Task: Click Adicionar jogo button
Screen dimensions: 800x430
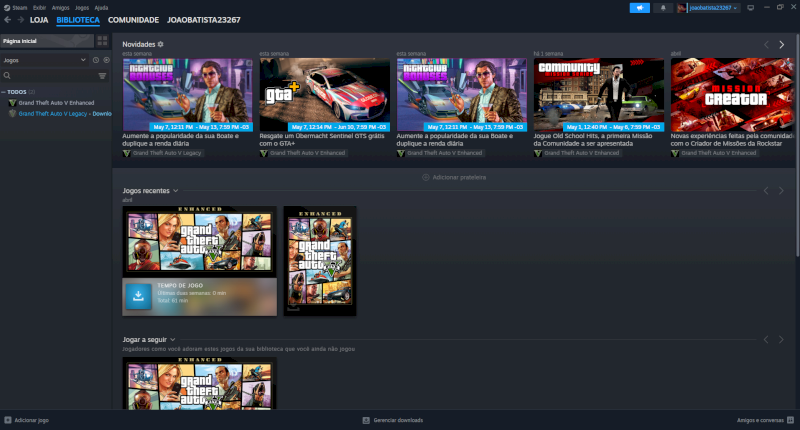Action: point(27,420)
